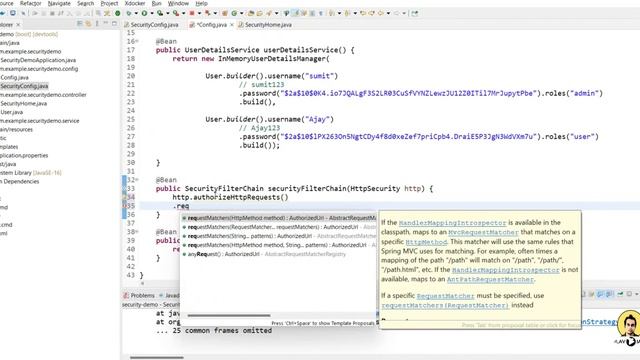Screen dimensions: 640x360
Task: Select Config.java in Package Explorer
Action: pos(14,78)
